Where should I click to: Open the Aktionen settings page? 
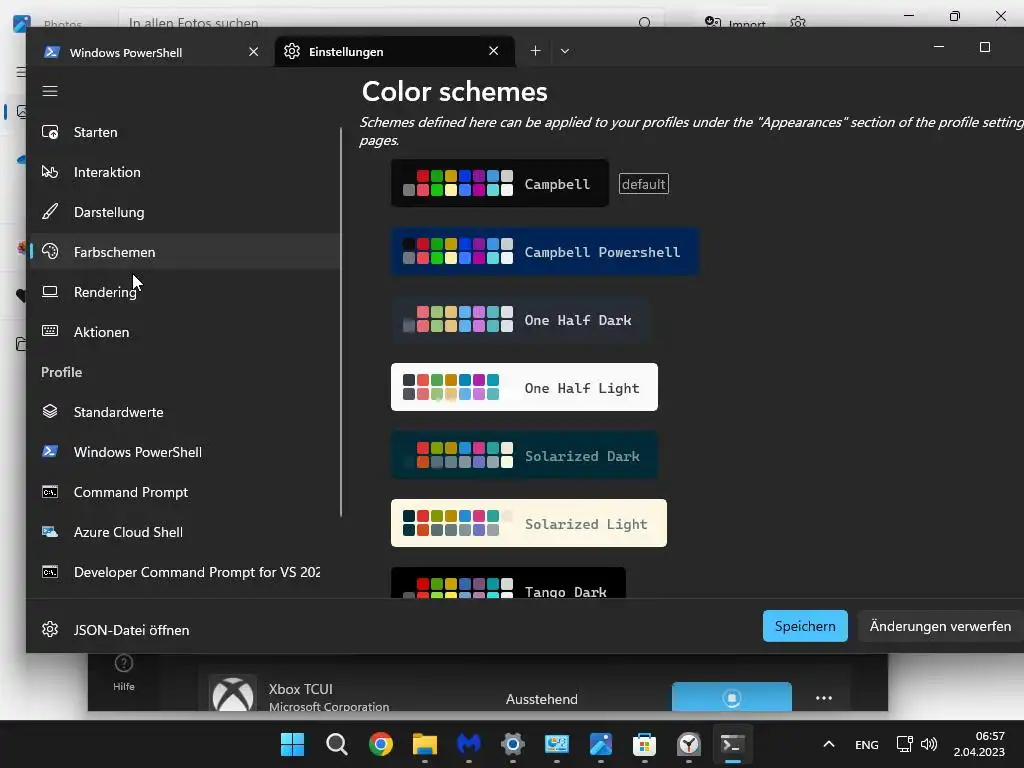(185, 332)
